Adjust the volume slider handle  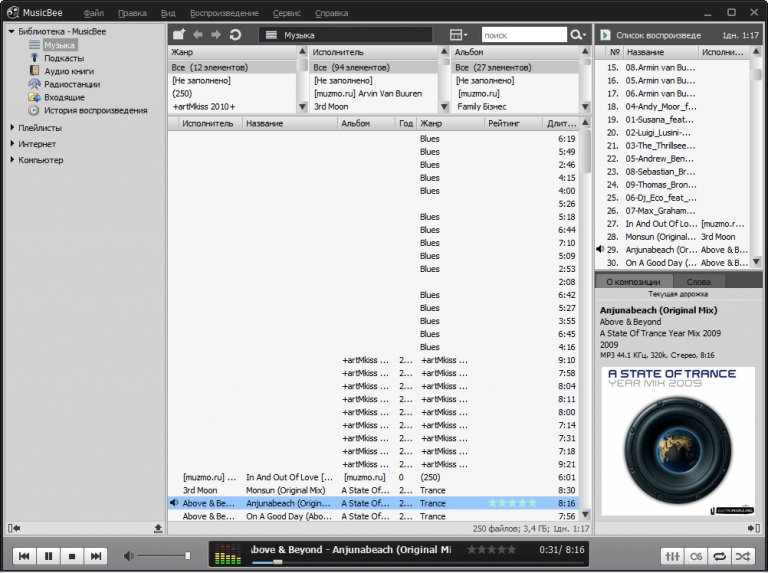click(188, 556)
